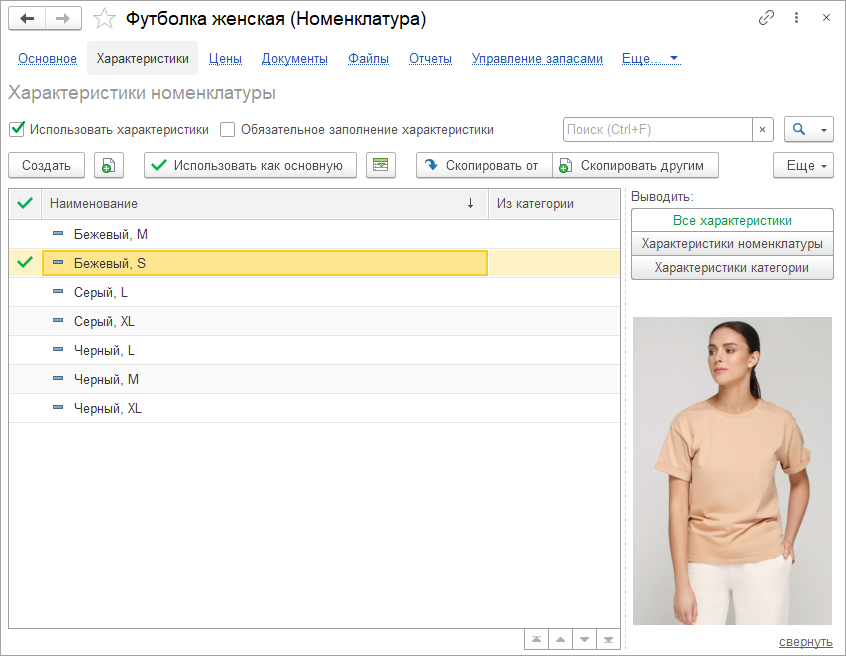Move to the first row arrow
846x656 pixels.
point(537,640)
